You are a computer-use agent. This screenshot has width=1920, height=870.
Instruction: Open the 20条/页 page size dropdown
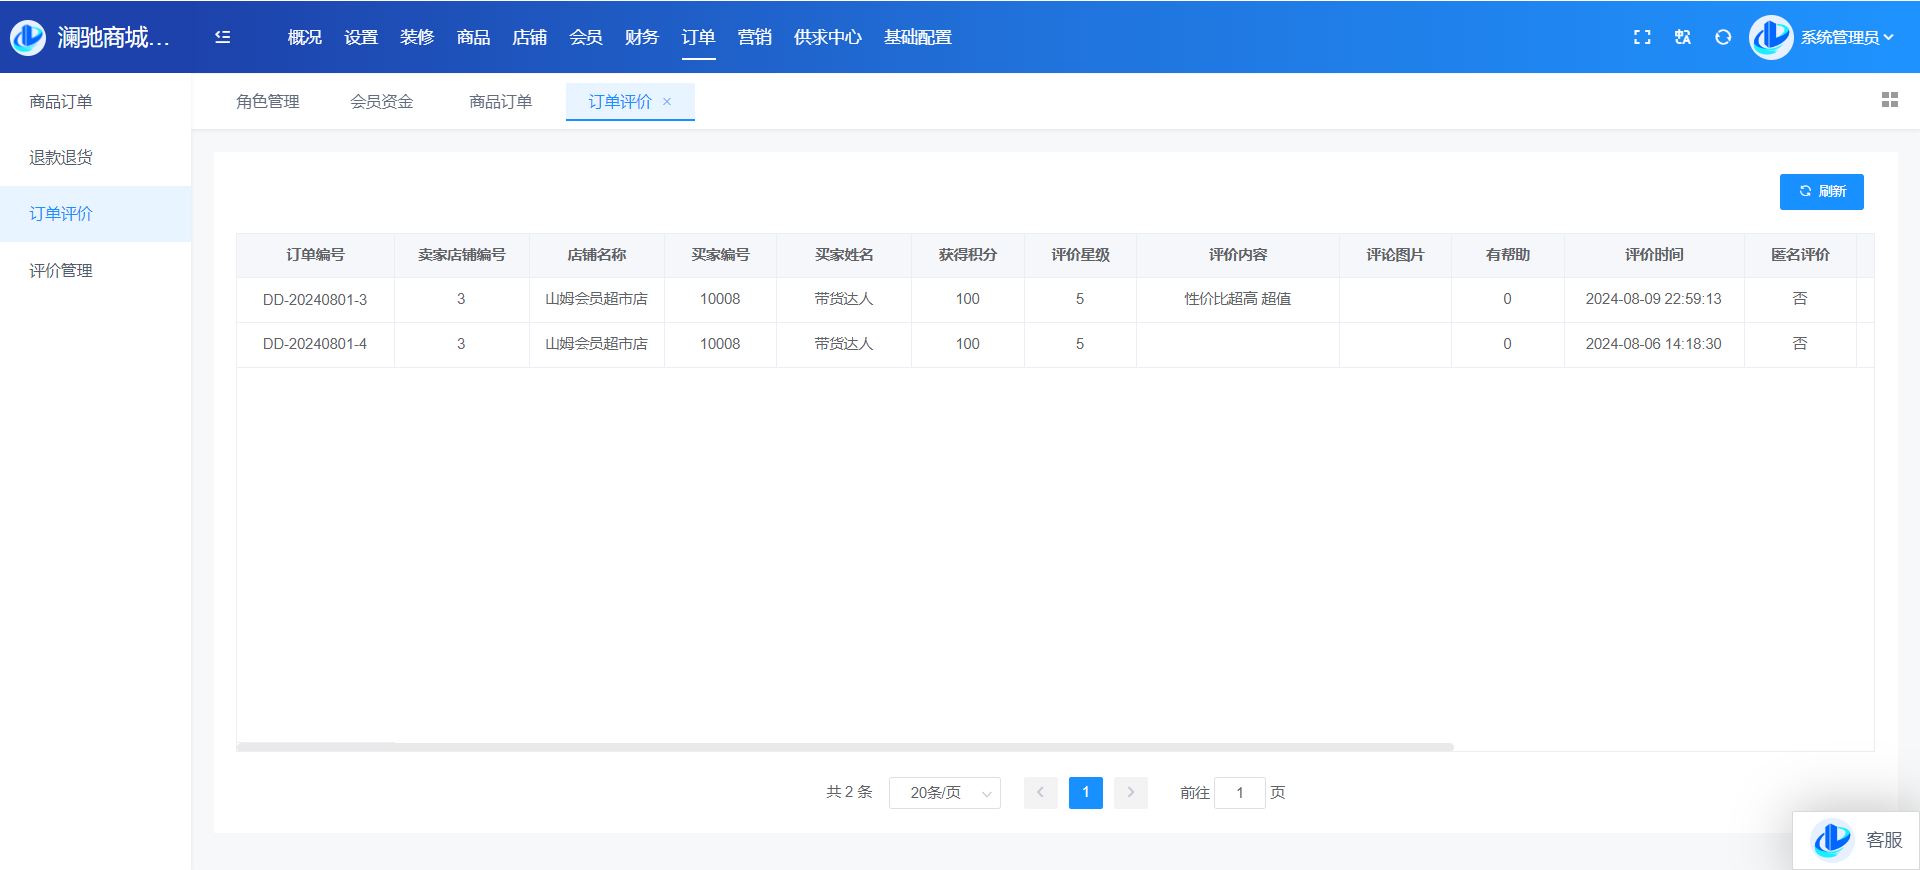tap(944, 793)
